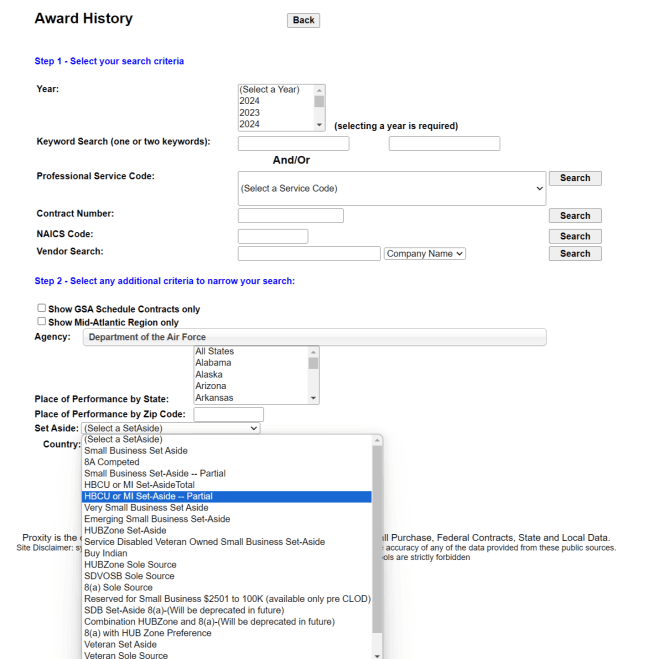Focus the NAICS Code field
This screenshot has height=659, width=659.
tap(273, 236)
